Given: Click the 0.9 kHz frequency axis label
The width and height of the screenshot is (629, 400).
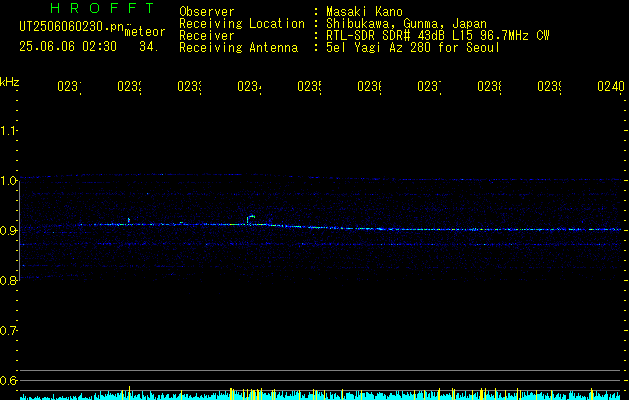Looking at the screenshot, I should click(8, 230).
